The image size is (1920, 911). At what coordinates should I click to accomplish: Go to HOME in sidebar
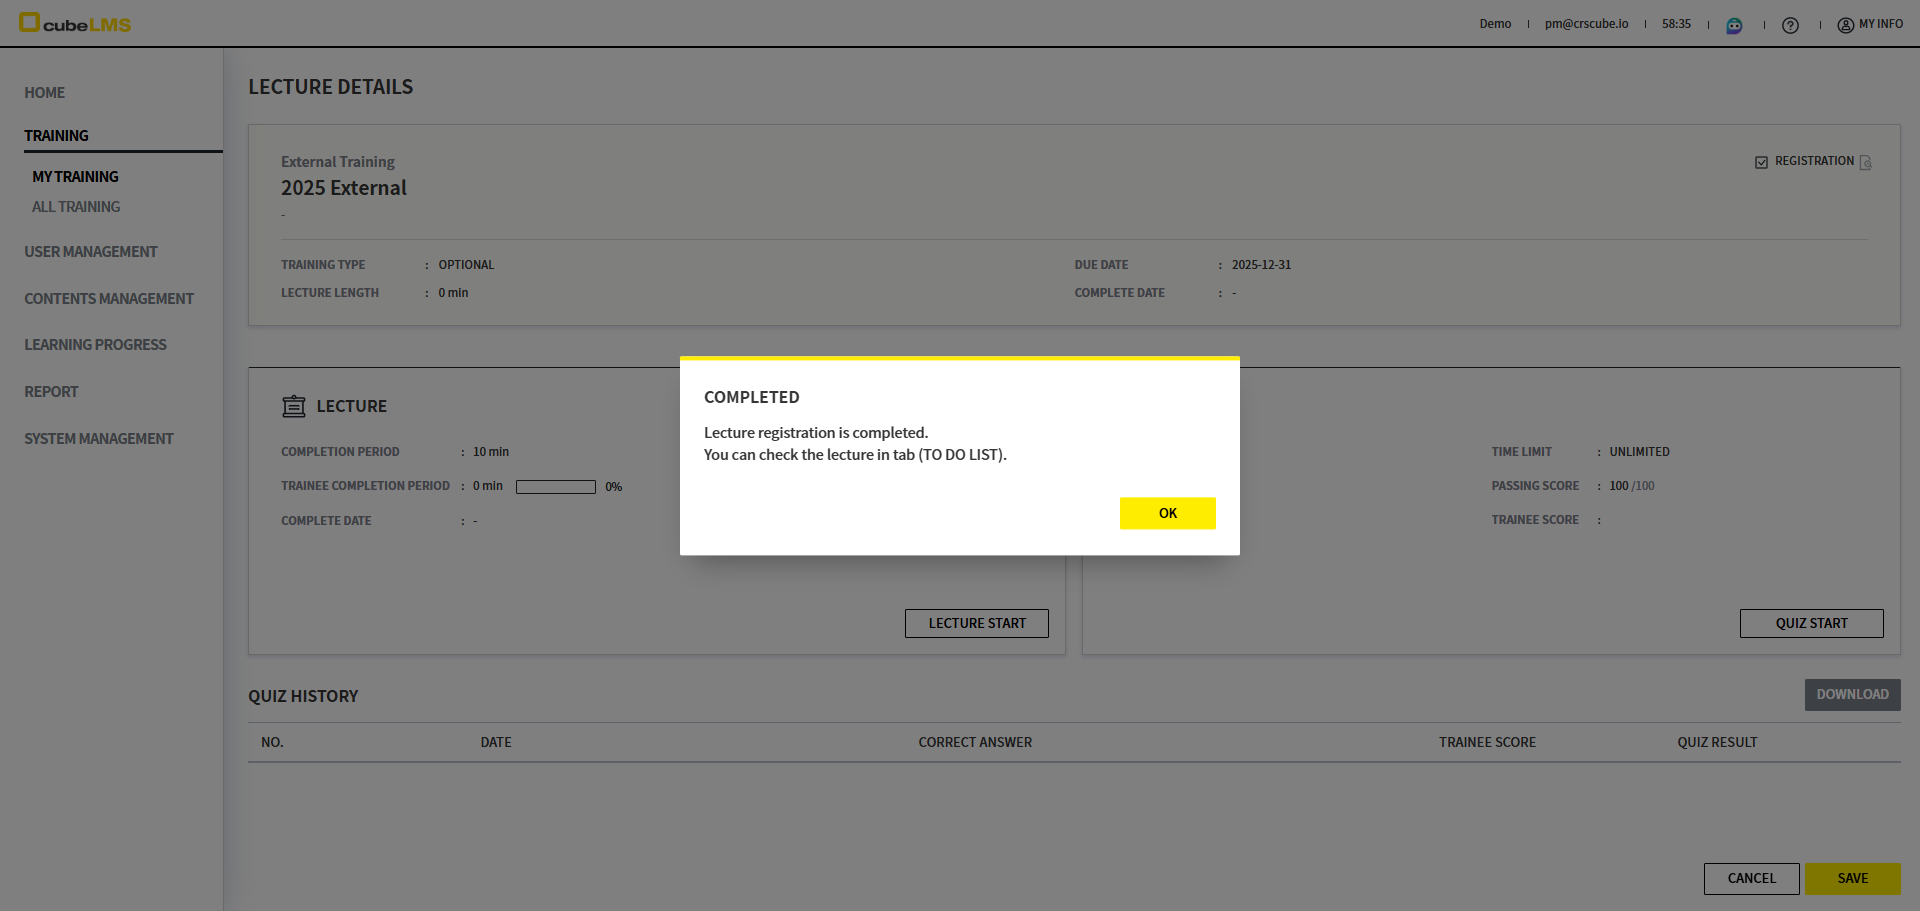point(45,93)
